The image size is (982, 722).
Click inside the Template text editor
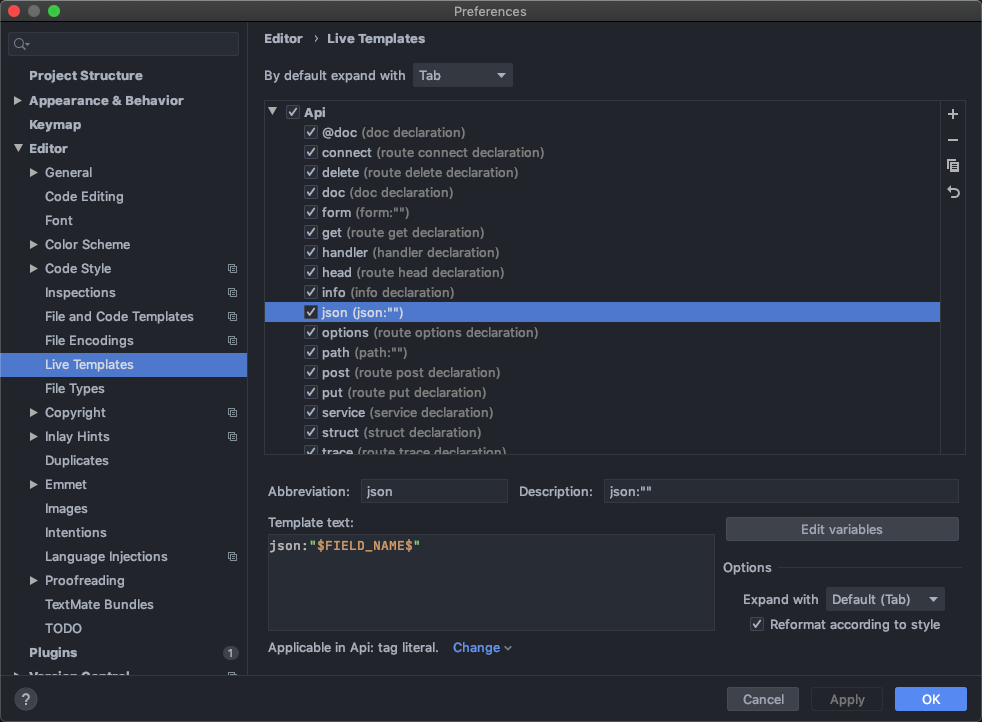491,582
